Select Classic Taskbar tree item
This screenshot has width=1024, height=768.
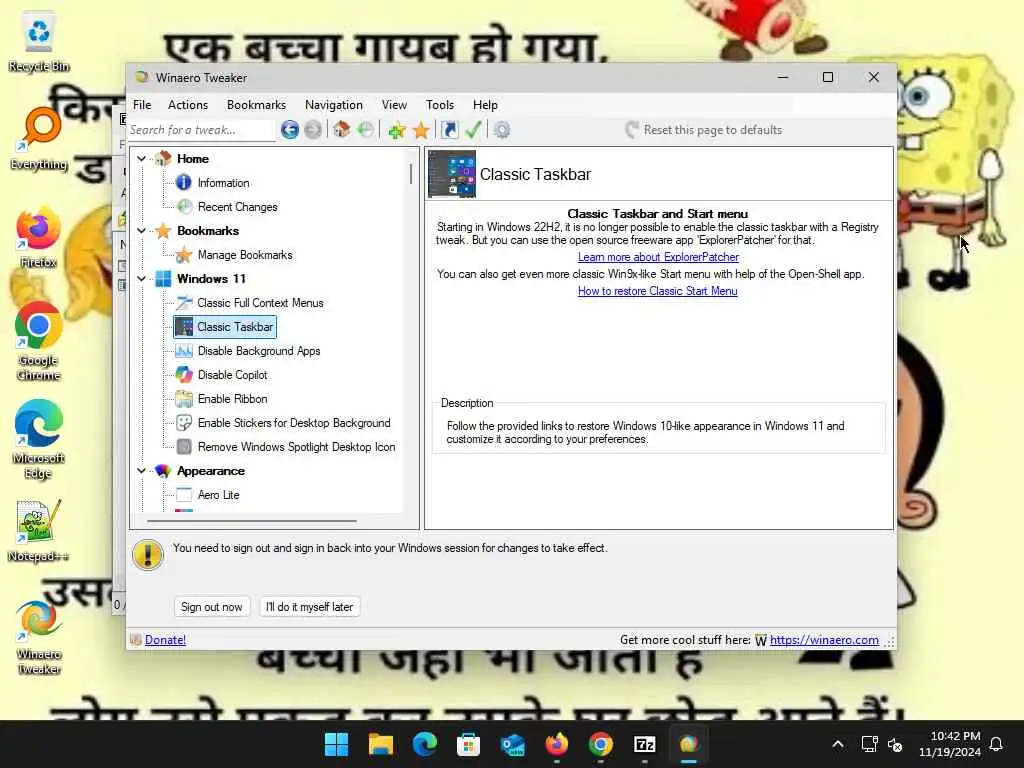[225, 327]
